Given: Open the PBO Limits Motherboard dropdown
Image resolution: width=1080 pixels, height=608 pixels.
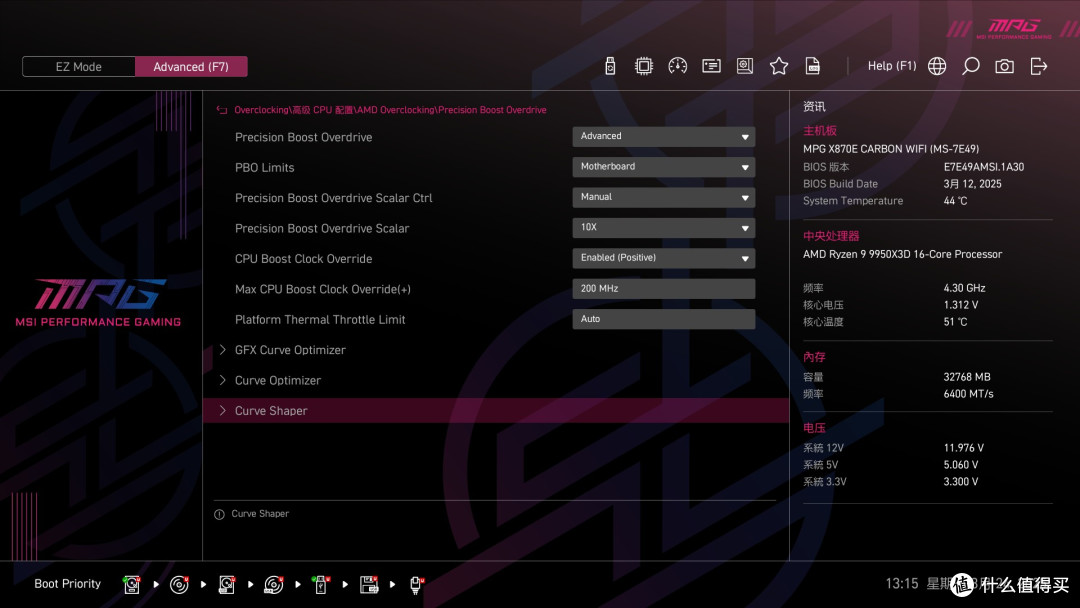Looking at the screenshot, I should [663, 167].
